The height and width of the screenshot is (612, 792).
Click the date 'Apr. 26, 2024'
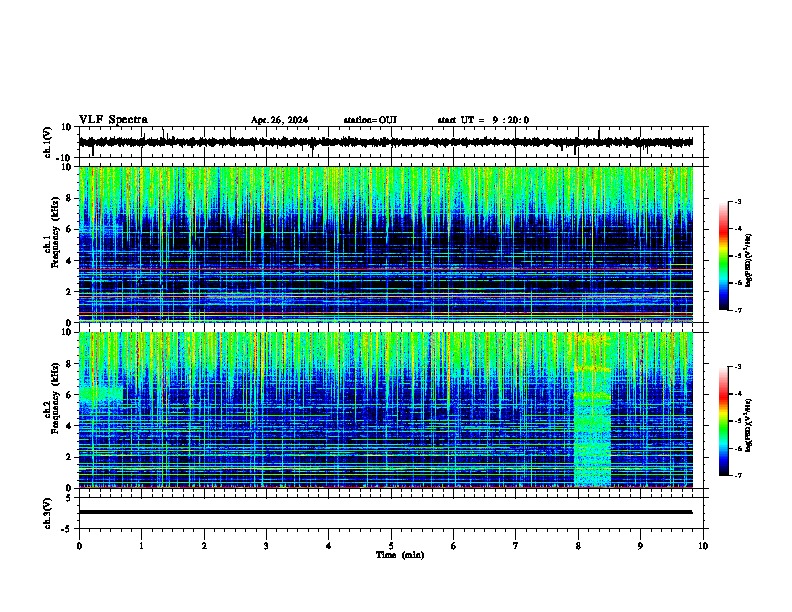pyautogui.click(x=279, y=120)
